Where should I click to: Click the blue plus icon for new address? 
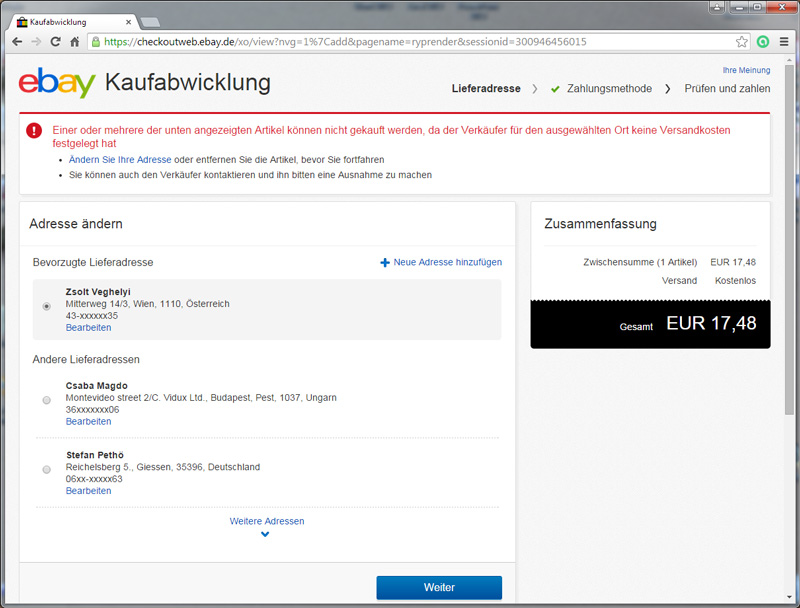(x=385, y=262)
